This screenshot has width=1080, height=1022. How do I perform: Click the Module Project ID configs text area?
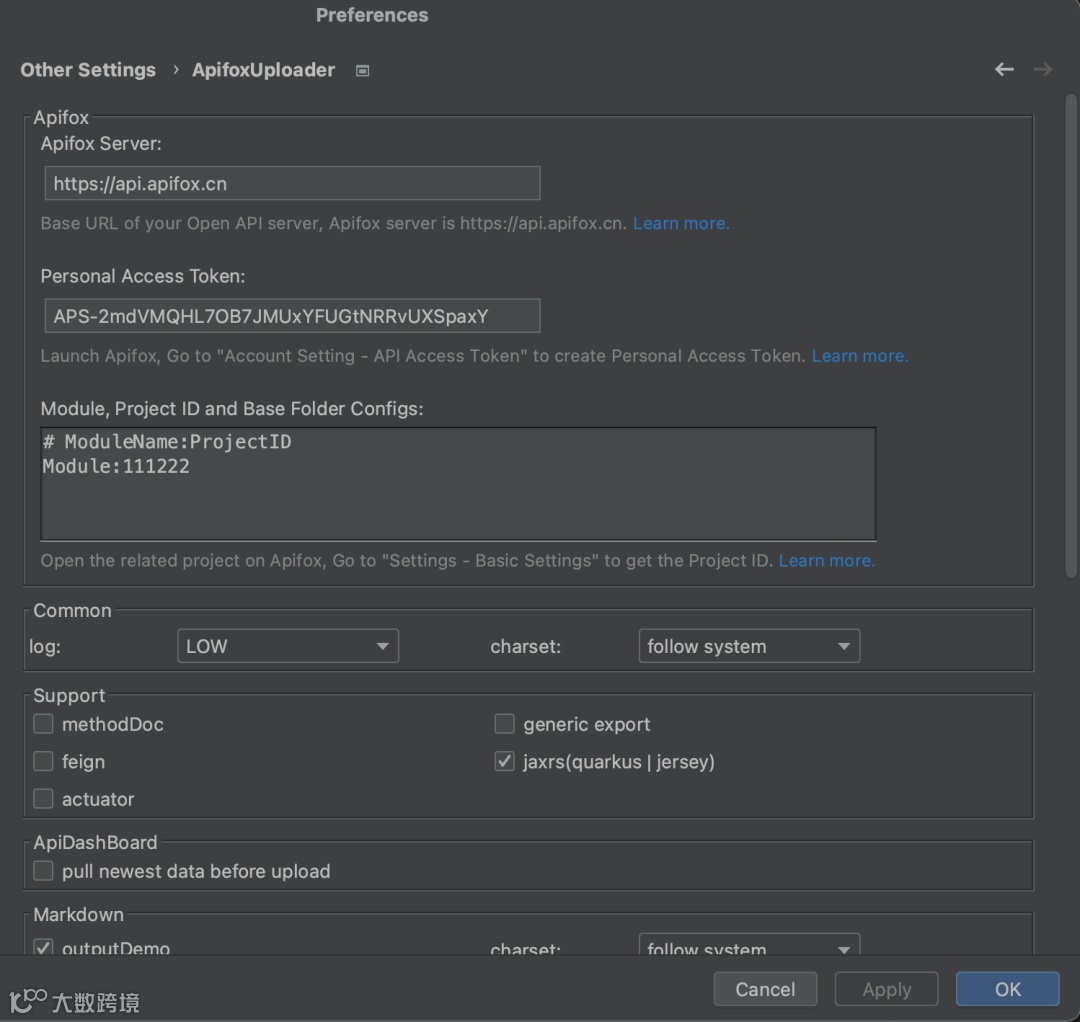459,483
